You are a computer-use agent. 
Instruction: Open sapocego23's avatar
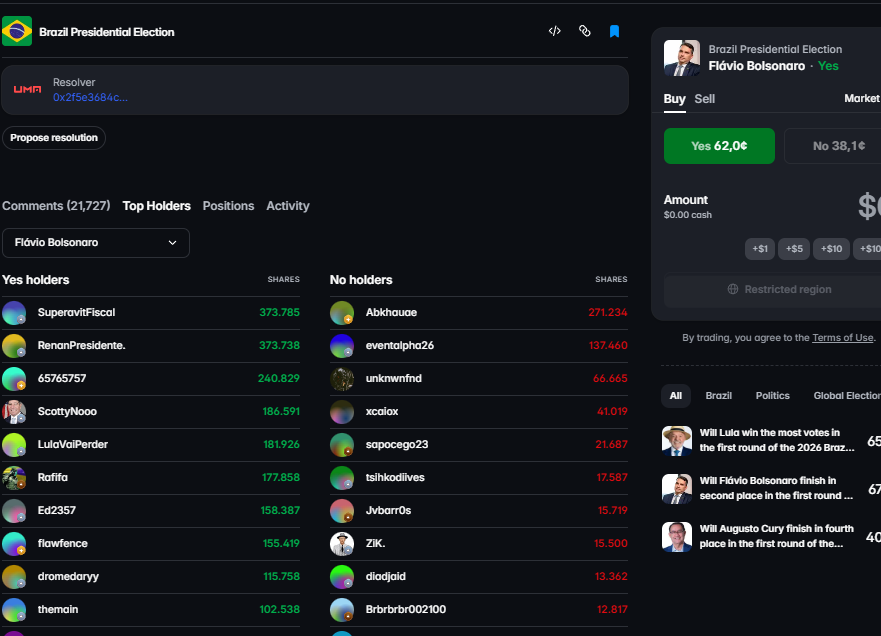[342, 445]
